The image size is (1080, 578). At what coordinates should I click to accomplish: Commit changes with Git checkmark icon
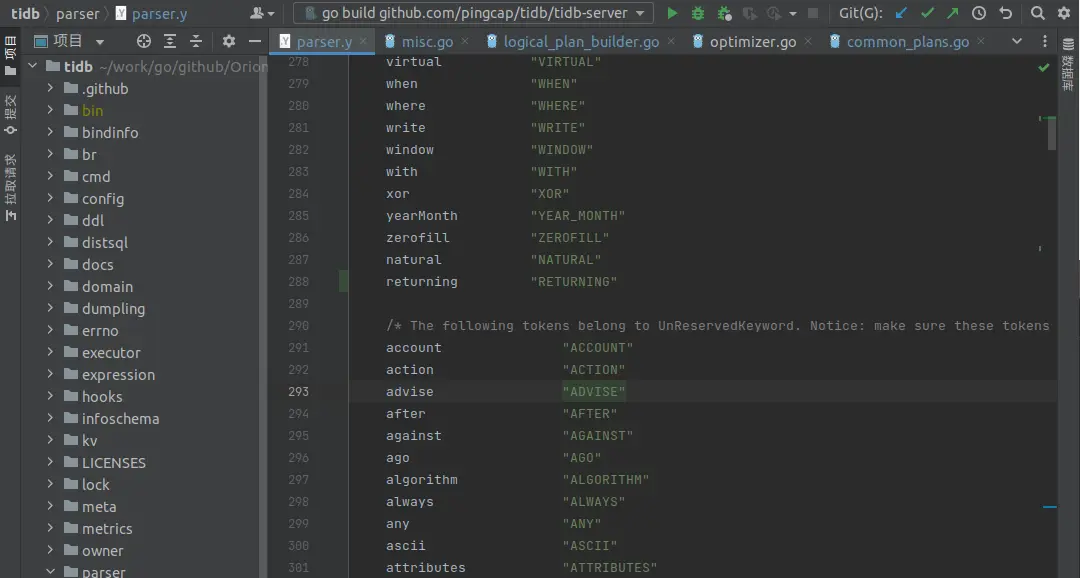(x=928, y=13)
